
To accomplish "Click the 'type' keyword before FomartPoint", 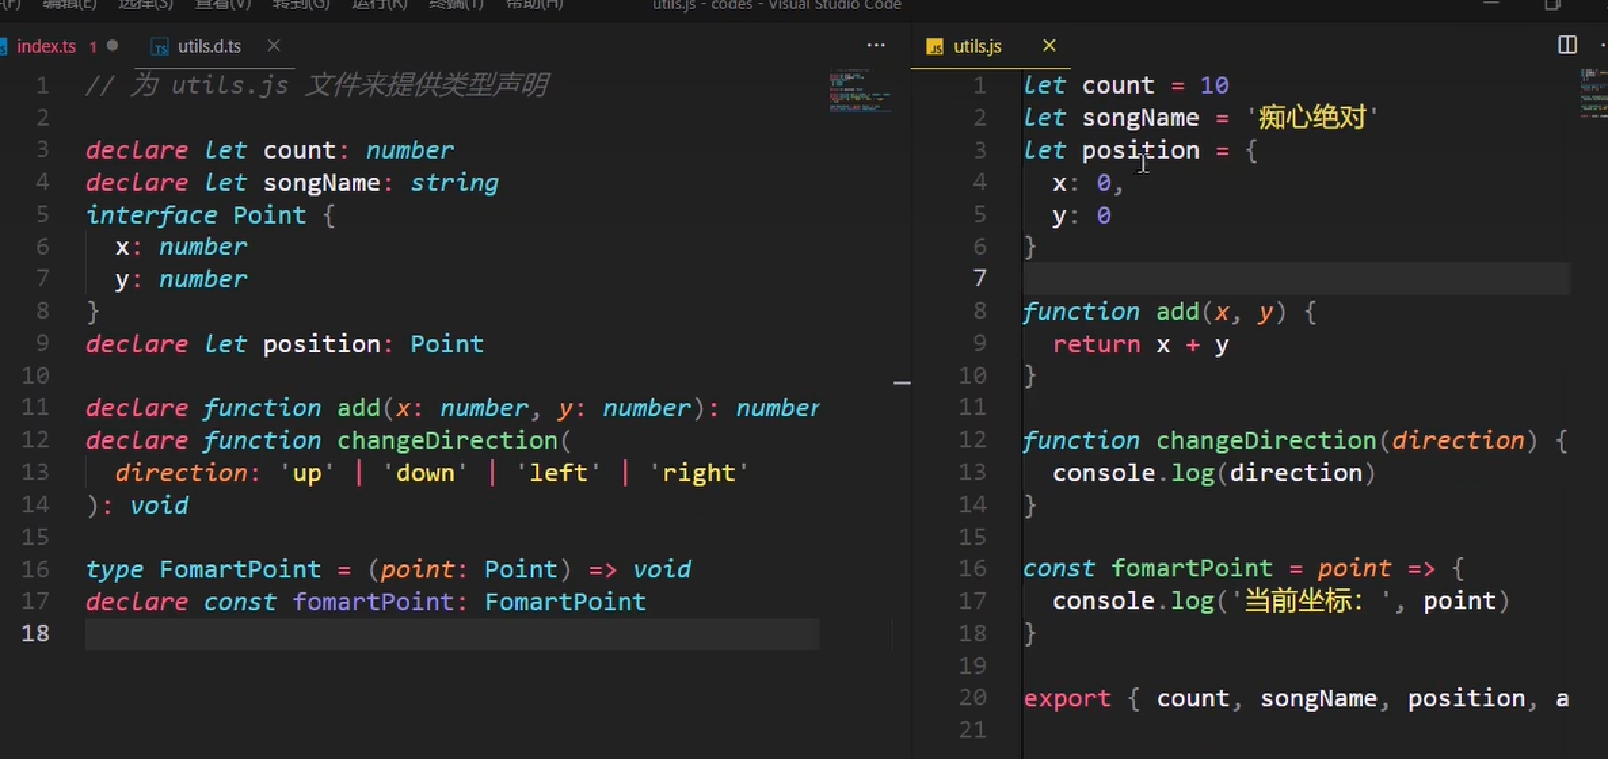I will pos(115,569).
